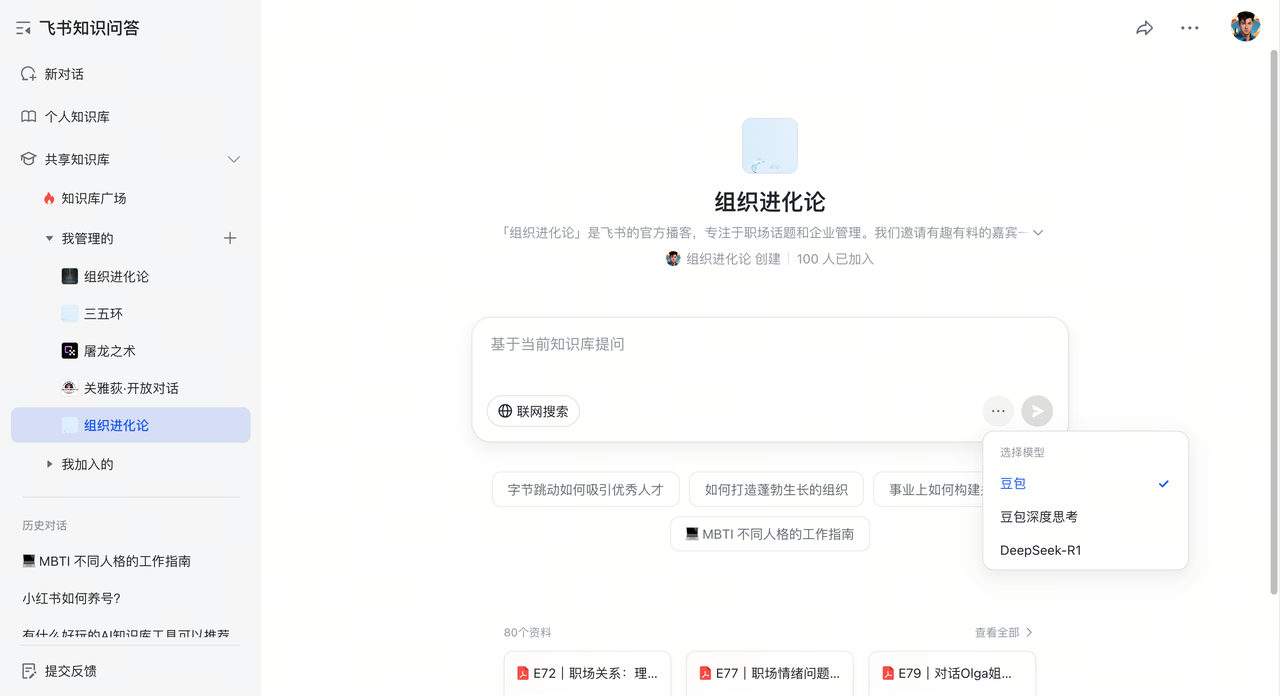Expand the knowledge base description chevron
This screenshot has width=1280, height=696.
[1038, 233]
